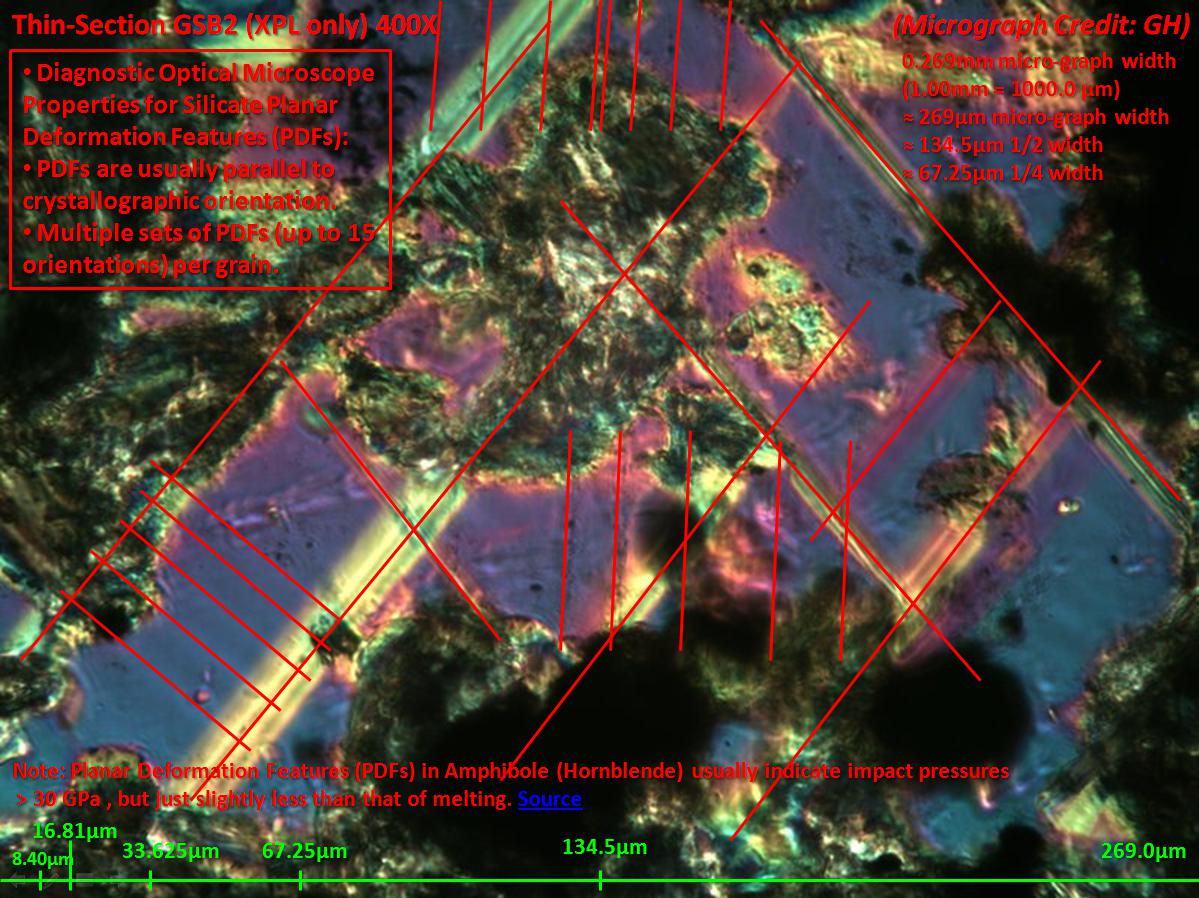Viewport: 1199px width, 898px height.
Task: Click the '≈ 269µm micro-graph width' line
Action: 1035,117
